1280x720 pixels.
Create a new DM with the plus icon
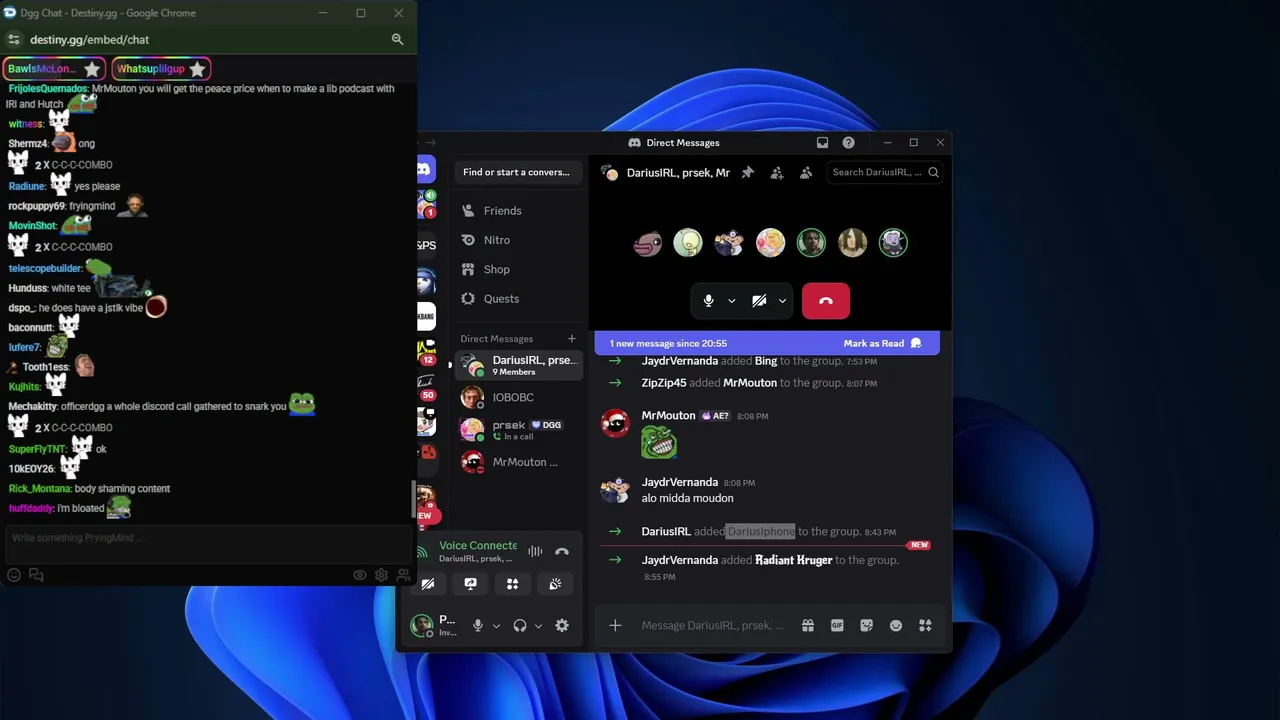pos(571,339)
